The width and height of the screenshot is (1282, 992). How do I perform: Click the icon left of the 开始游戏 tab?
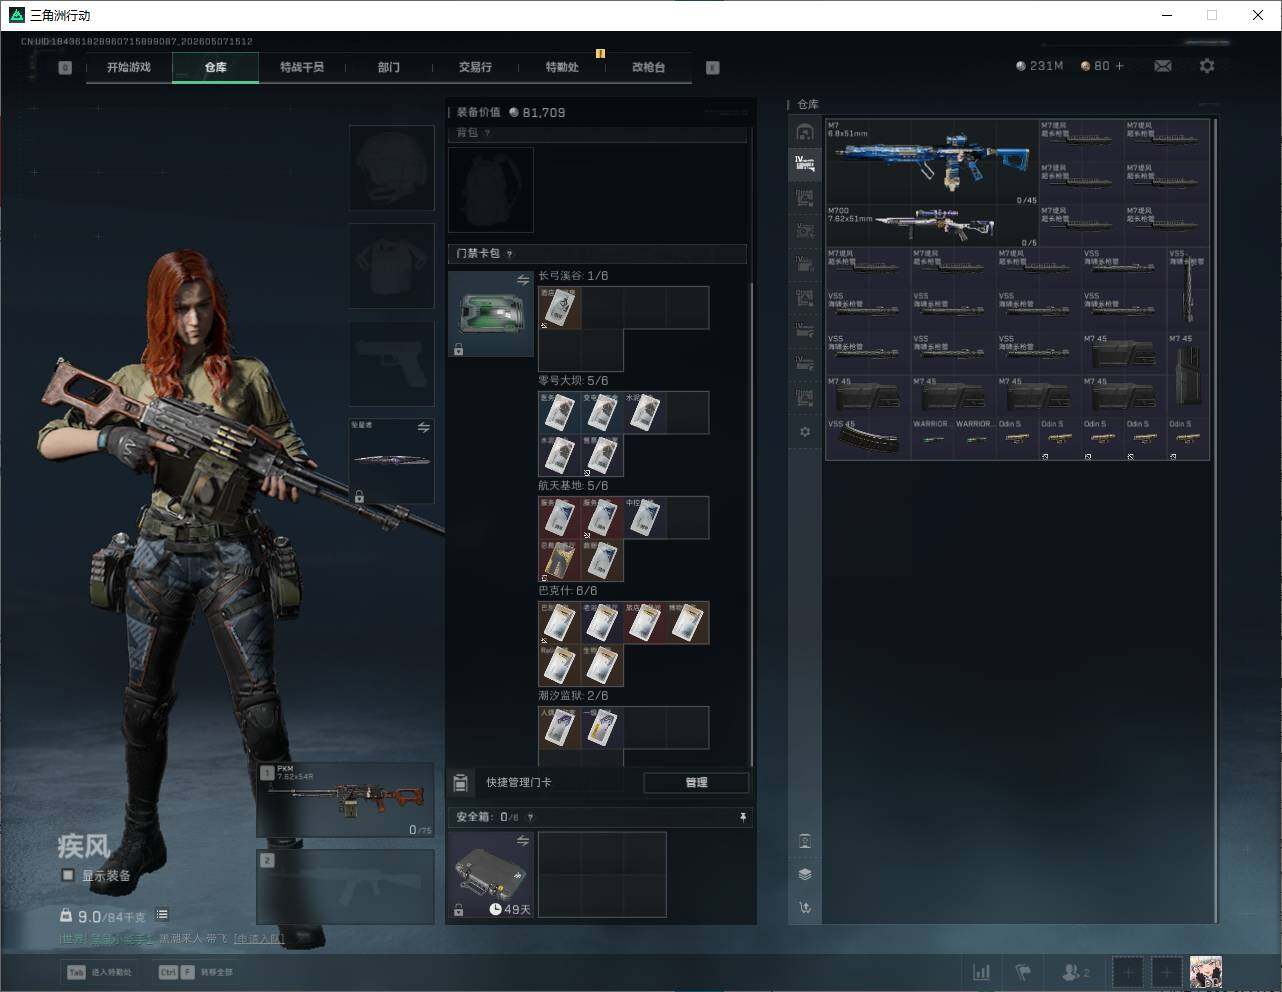pyautogui.click(x=65, y=68)
